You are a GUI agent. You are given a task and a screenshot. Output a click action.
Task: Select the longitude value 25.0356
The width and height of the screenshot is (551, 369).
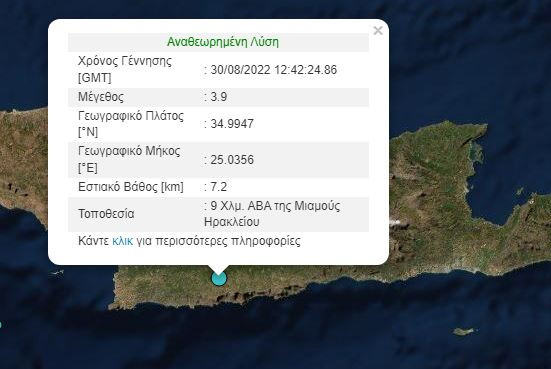[232, 160]
